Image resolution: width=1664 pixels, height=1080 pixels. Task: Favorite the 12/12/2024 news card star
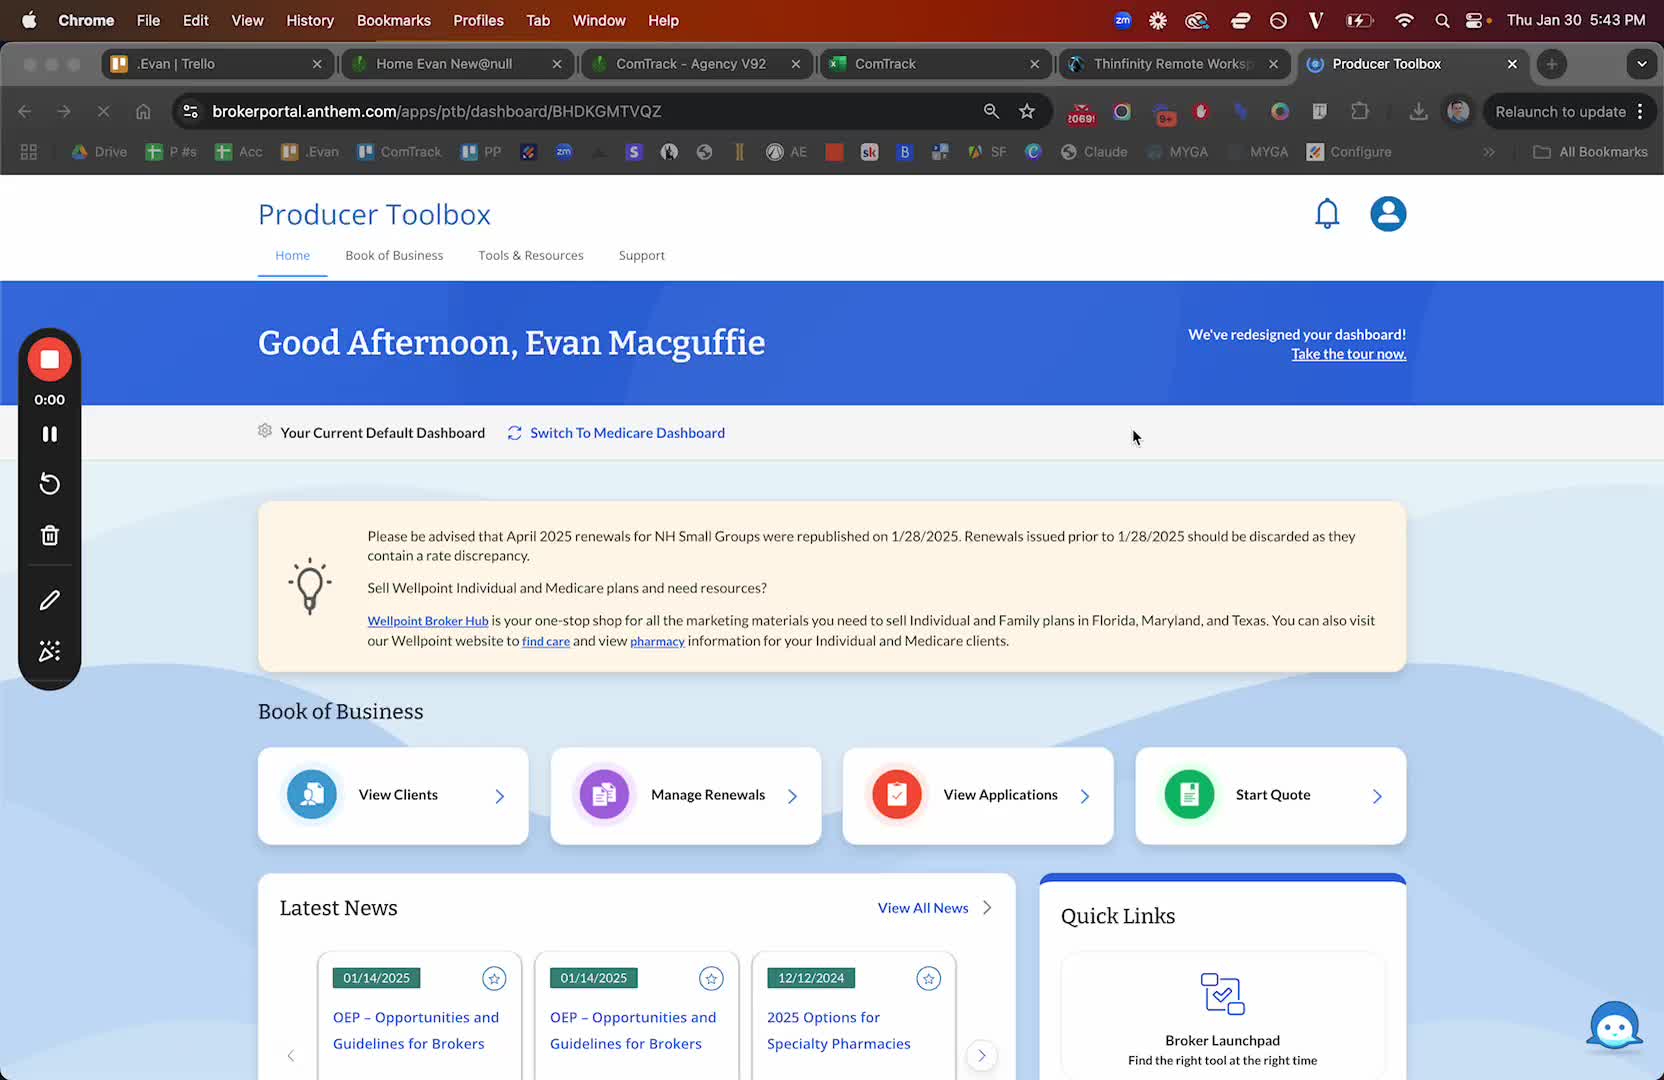928,979
